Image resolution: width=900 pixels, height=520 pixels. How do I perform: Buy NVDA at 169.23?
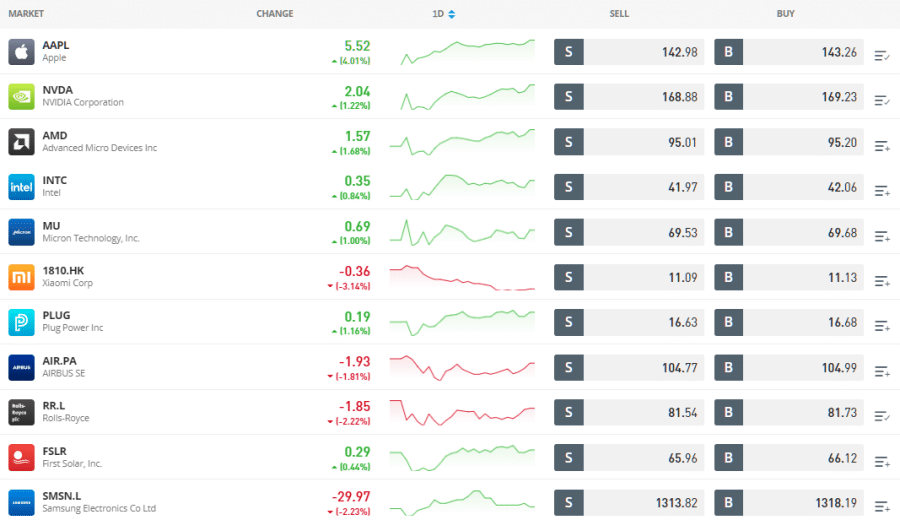click(789, 96)
